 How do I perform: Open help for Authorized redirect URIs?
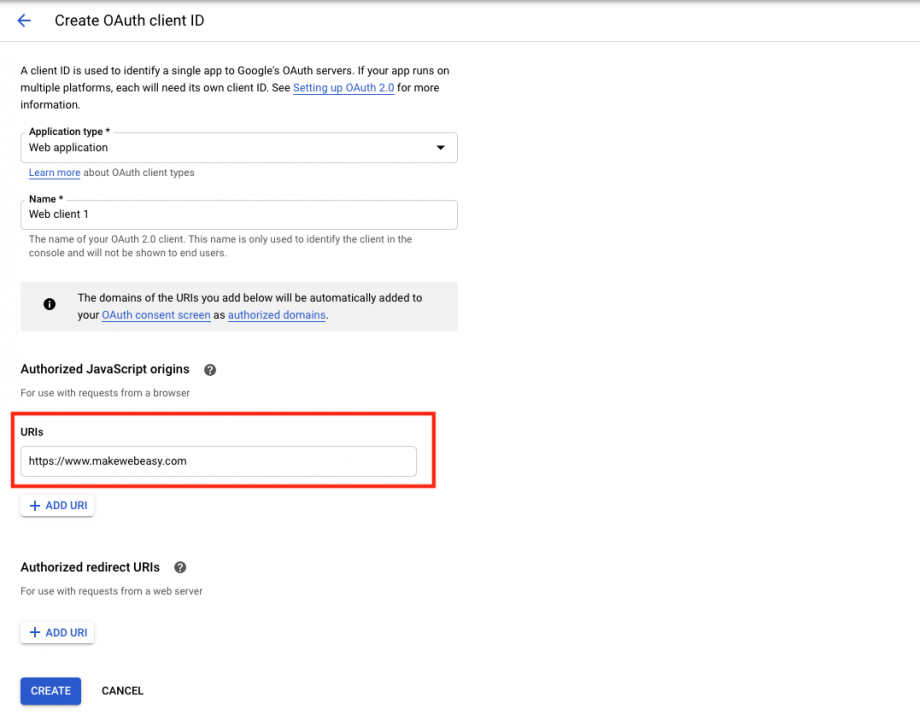coord(180,567)
